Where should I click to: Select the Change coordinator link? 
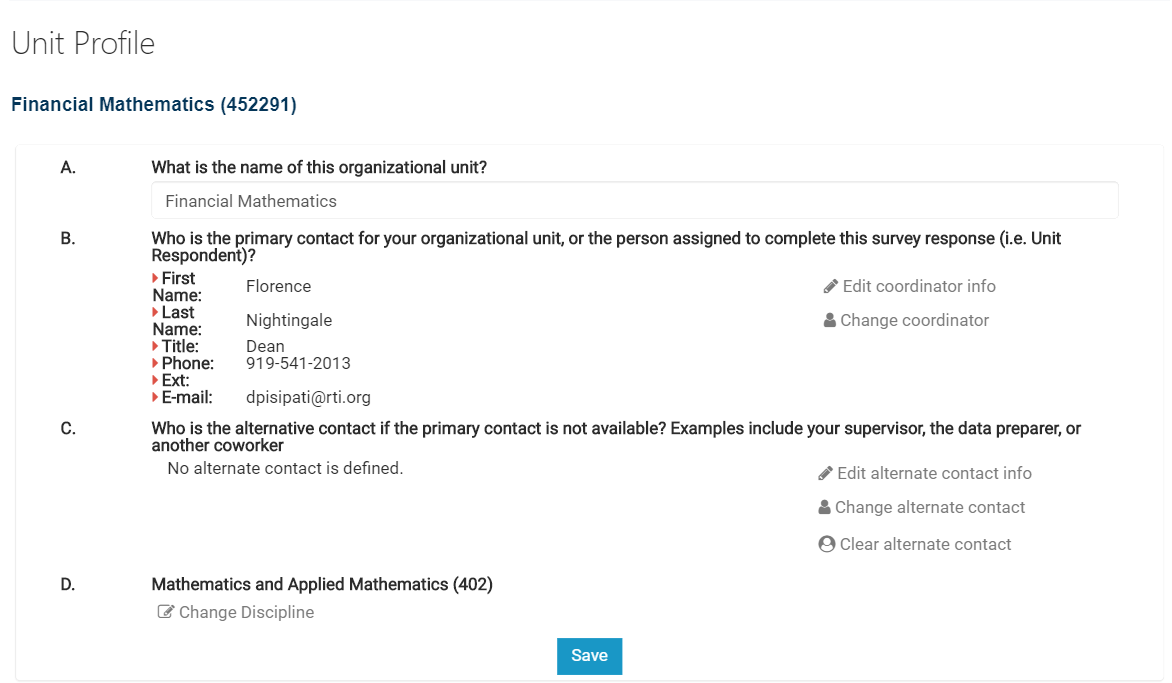pyautogui.click(x=914, y=321)
